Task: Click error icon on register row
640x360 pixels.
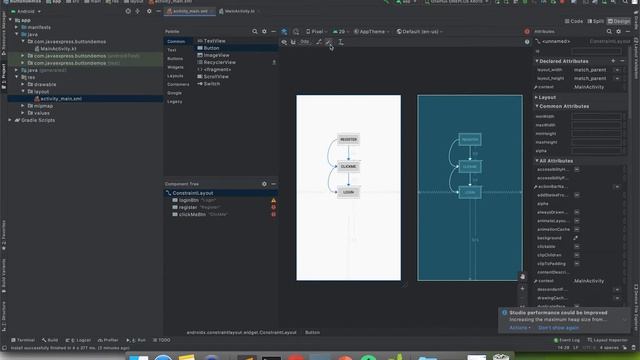Action: coord(273,207)
